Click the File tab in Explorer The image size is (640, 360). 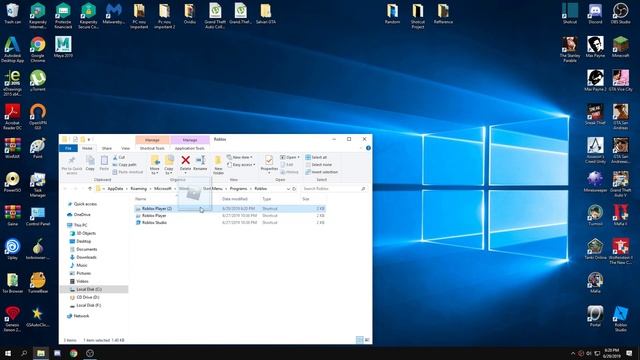(x=68, y=148)
